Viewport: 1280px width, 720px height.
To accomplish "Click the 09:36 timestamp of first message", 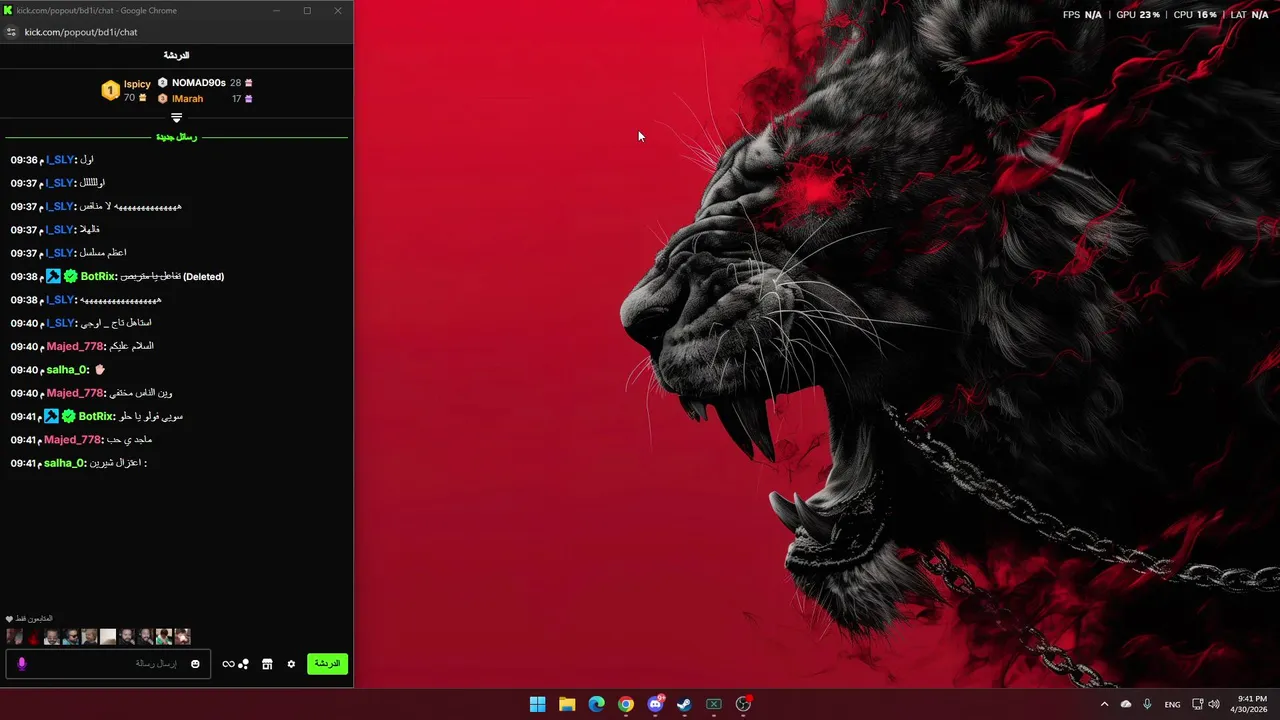I will (24, 160).
